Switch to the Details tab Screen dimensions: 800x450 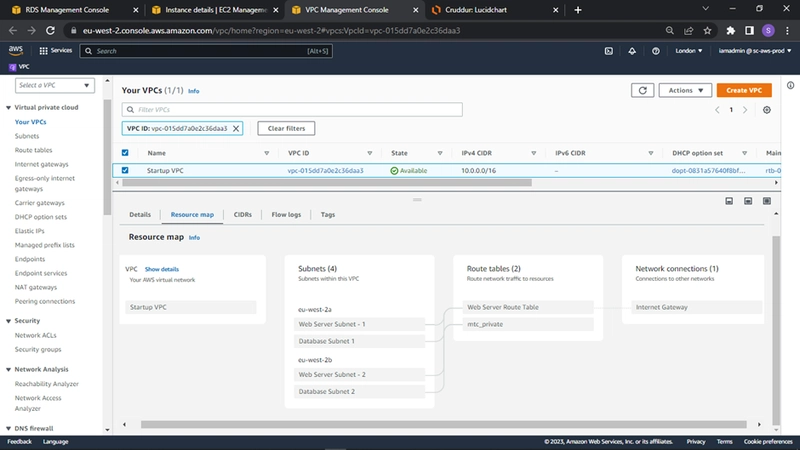tap(140, 215)
